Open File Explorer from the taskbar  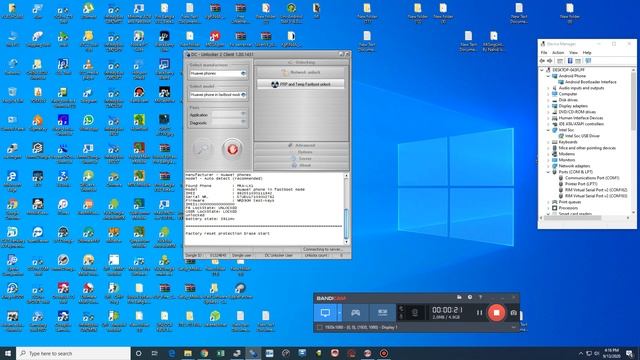(188, 353)
